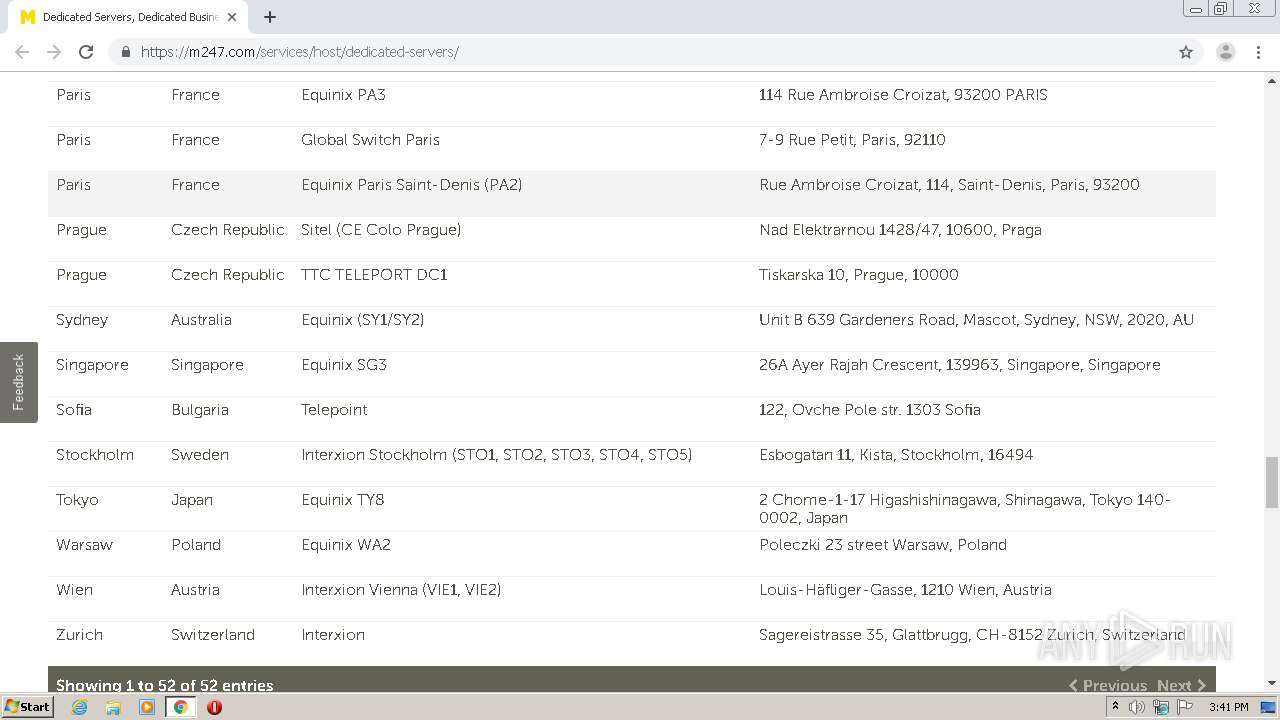
Task: Select address 'Tiskarska 10, Prague, 10000'
Action: click(x=858, y=275)
